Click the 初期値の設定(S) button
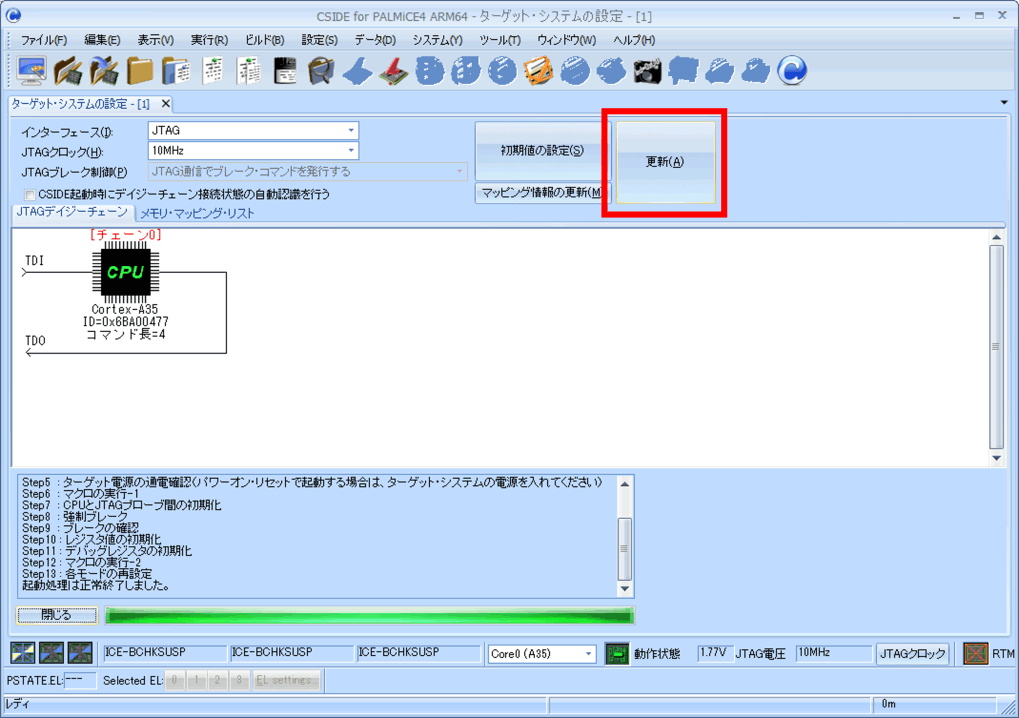Image resolution: width=1019 pixels, height=718 pixels. coord(542,151)
